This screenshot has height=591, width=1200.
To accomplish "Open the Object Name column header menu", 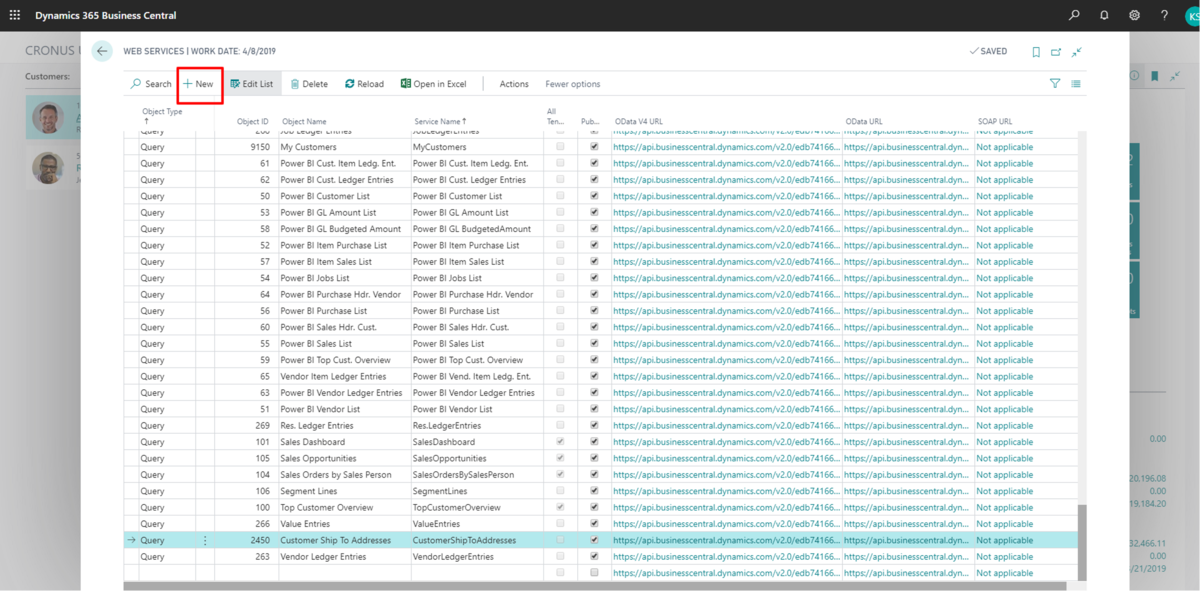I will [304, 121].
